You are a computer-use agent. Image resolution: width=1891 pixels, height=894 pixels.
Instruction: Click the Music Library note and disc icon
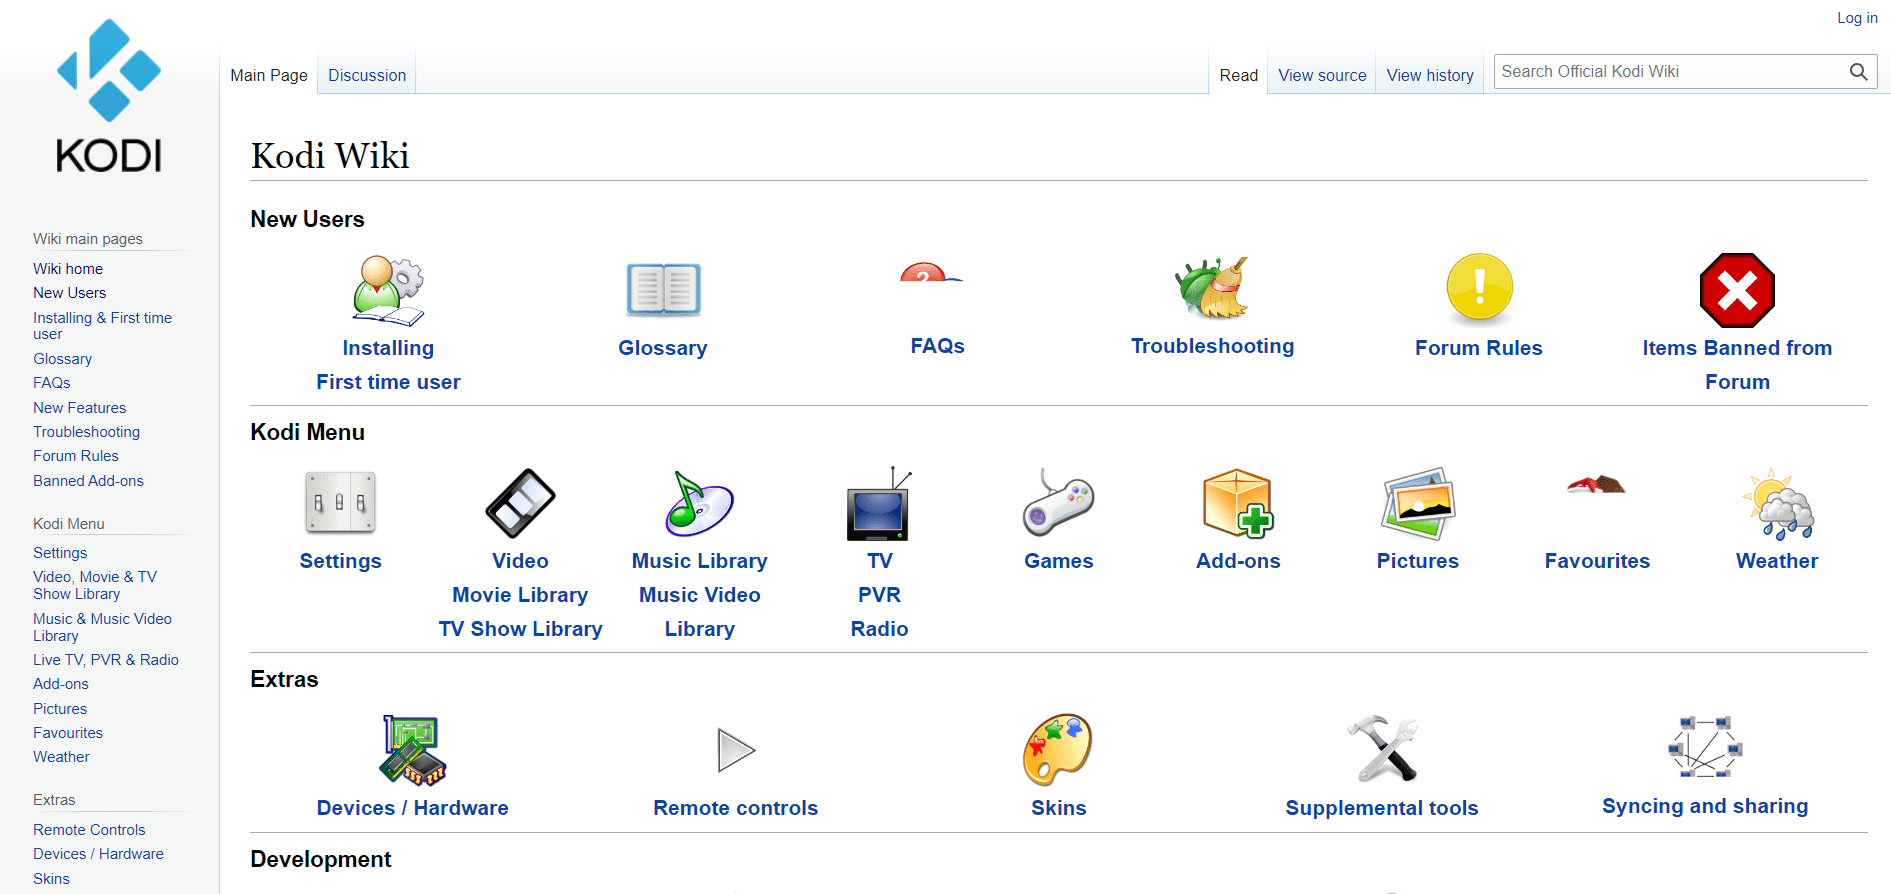[699, 503]
